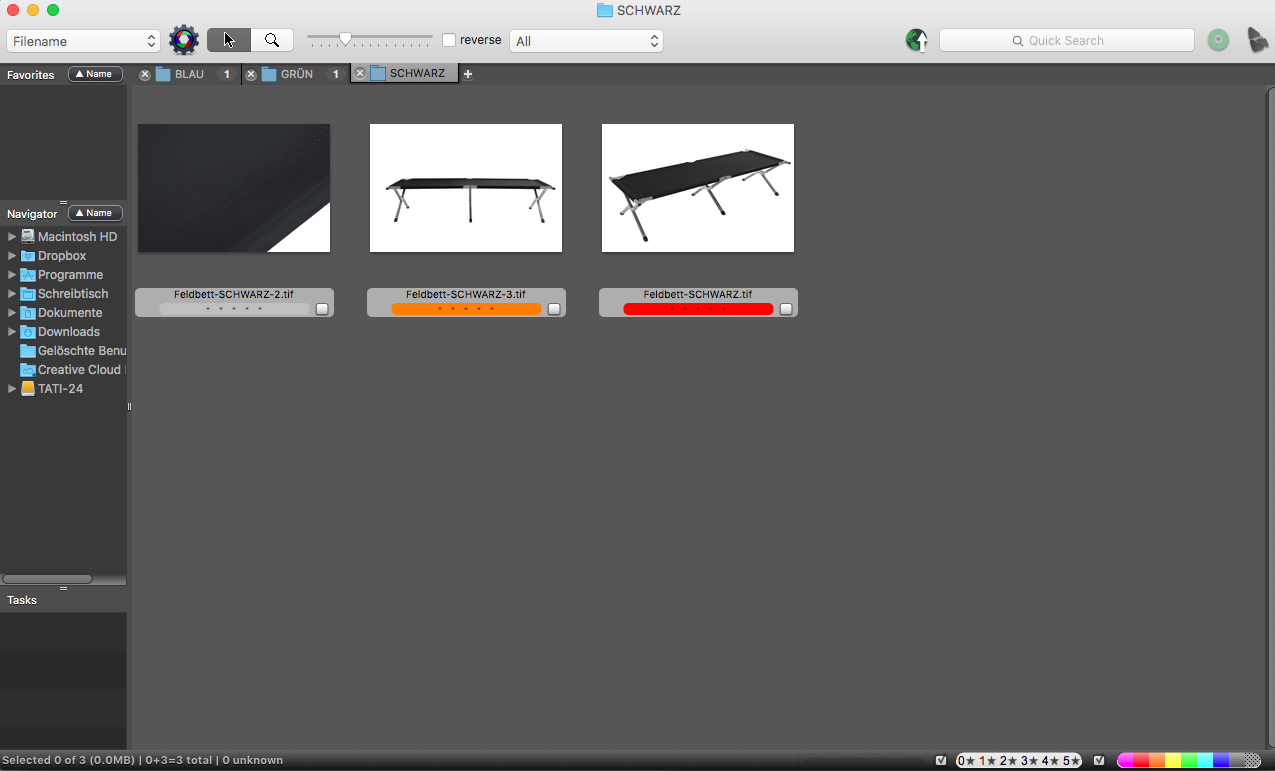1275x771 pixels.
Task: Toggle the dotted no-color class filter
Action: coord(1252,761)
